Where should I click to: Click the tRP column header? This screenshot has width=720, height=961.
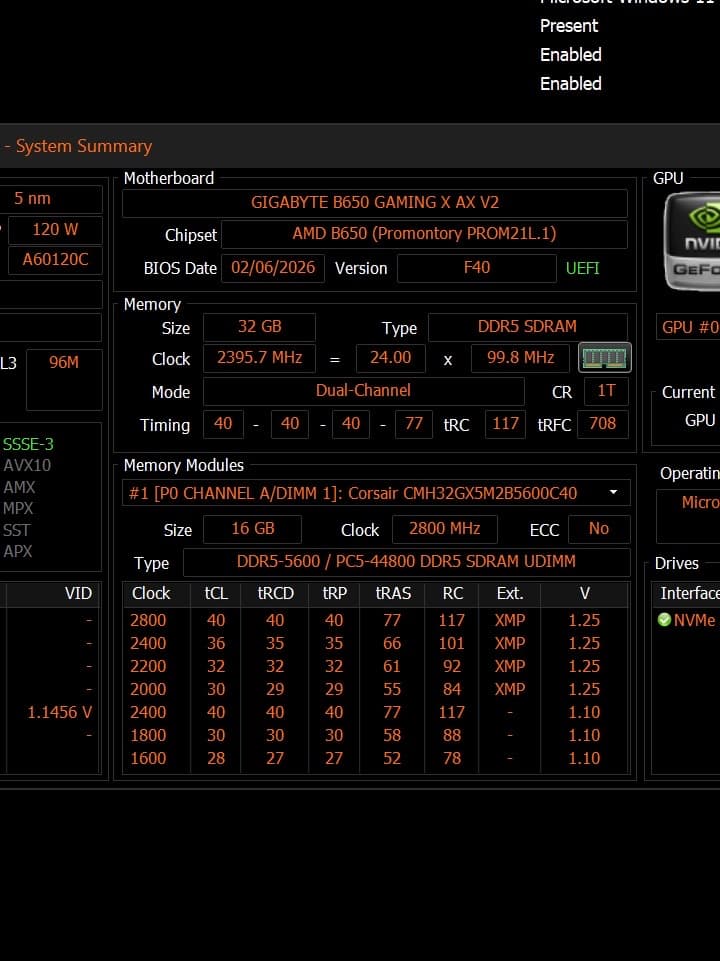(335, 593)
